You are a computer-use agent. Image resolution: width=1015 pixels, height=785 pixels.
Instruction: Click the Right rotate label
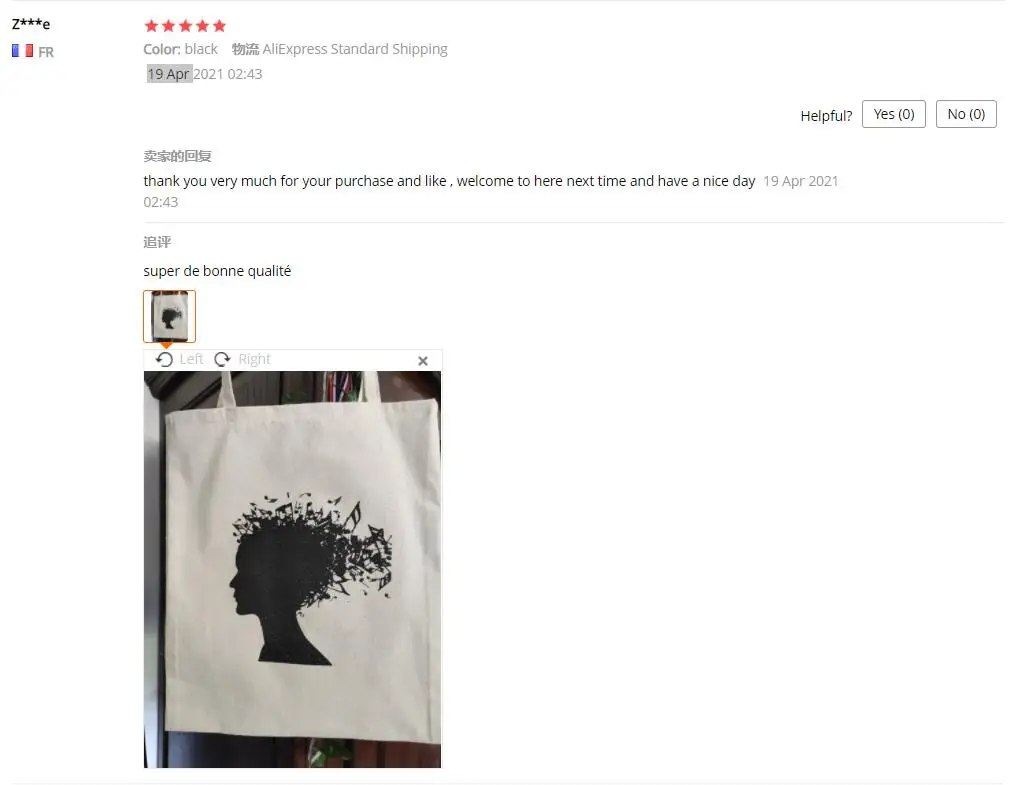click(254, 359)
